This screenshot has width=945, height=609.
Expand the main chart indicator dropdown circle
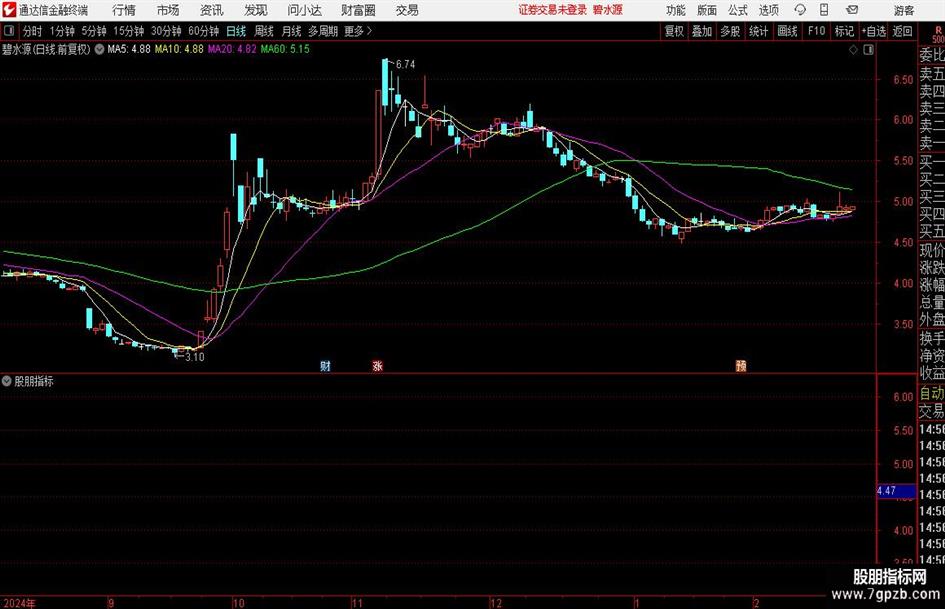[99, 49]
